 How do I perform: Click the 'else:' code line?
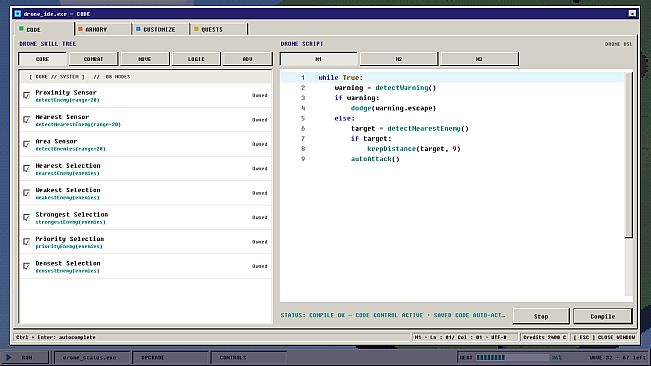click(x=345, y=118)
